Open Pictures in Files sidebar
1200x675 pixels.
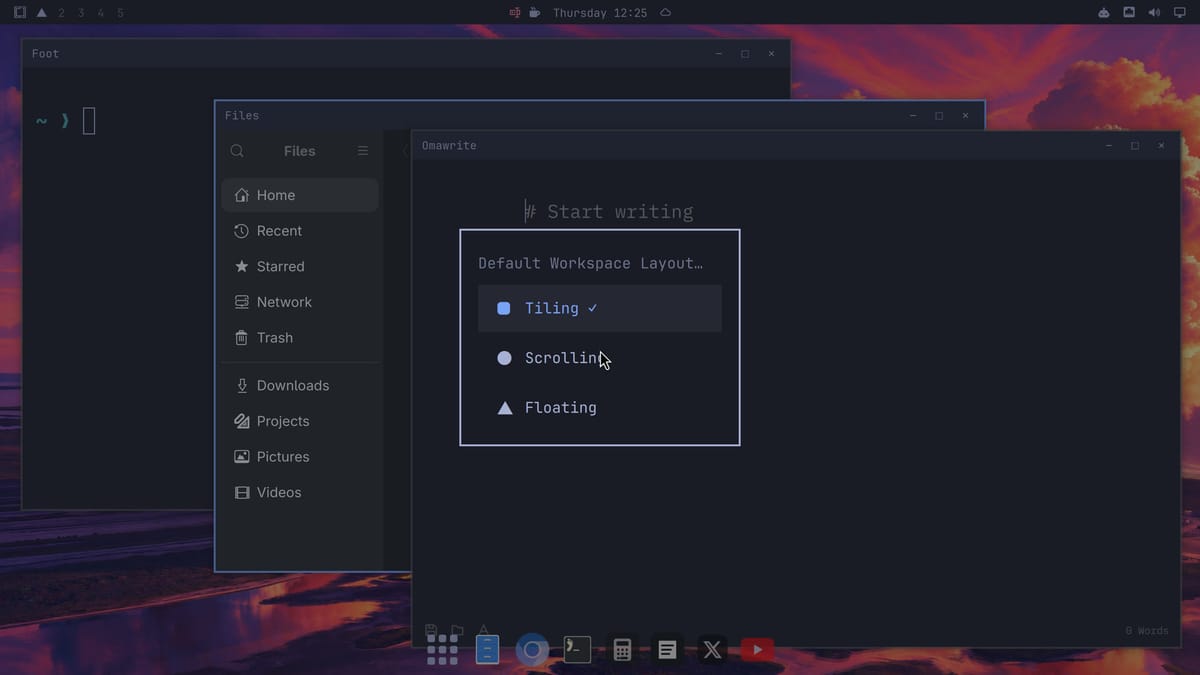(x=300, y=457)
